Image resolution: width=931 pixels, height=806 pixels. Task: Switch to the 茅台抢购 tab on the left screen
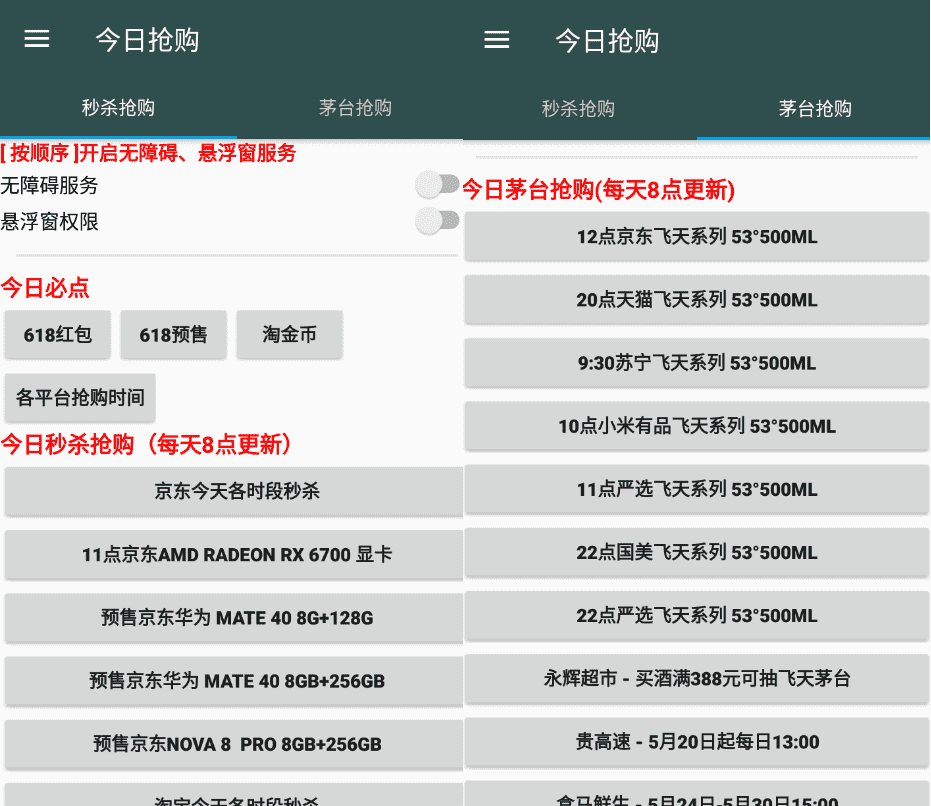pos(354,110)
